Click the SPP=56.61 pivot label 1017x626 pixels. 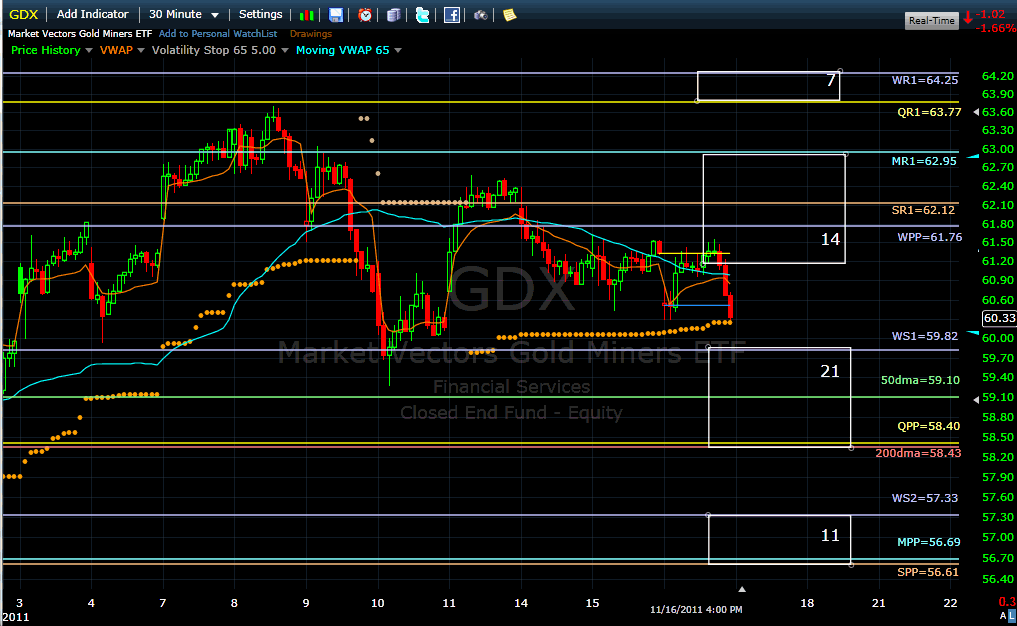pos(927,572)
